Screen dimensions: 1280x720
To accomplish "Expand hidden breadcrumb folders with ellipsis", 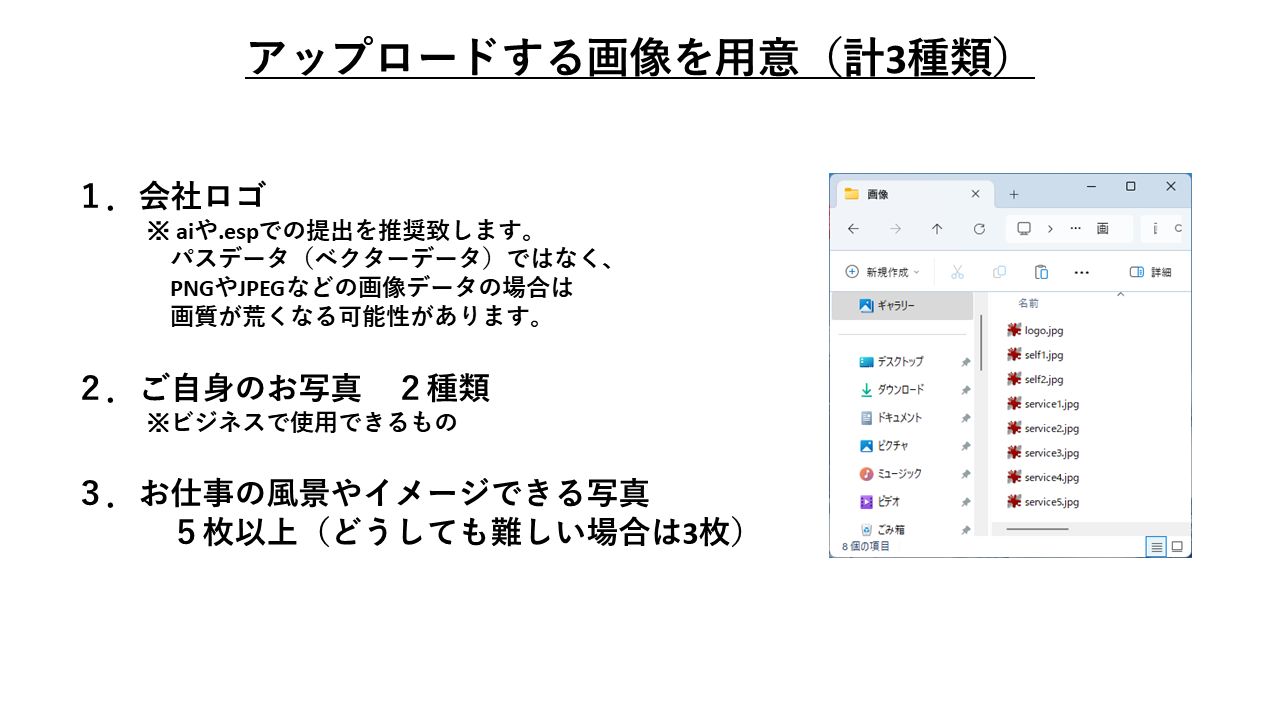I will (x=1076, y=229).
